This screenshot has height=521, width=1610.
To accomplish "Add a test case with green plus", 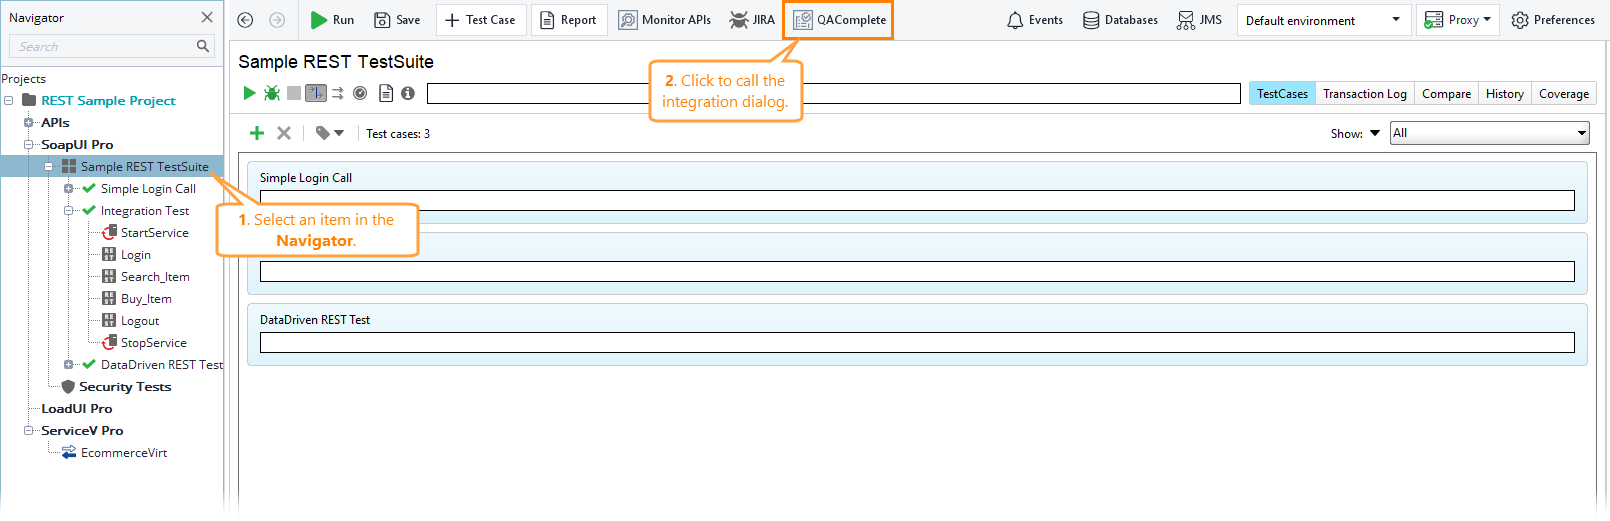I will [x=257, y=133].
